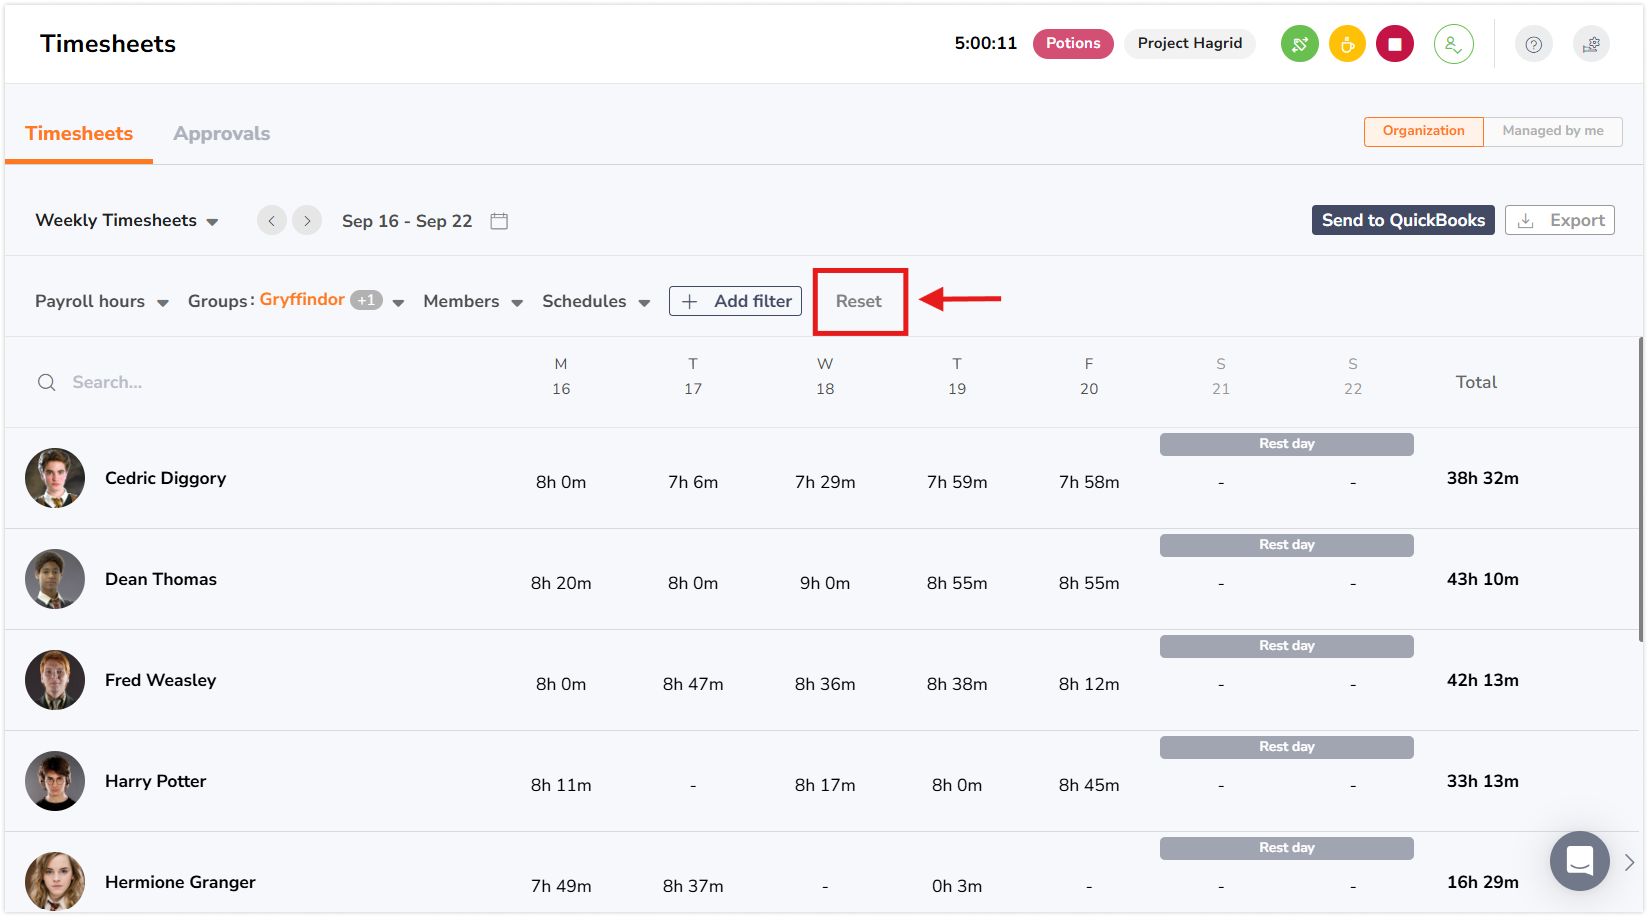Screen dimensions: 1648x917
Task: Click Cedric Diggory's 38h 32m total
Action: (1483, 478)
